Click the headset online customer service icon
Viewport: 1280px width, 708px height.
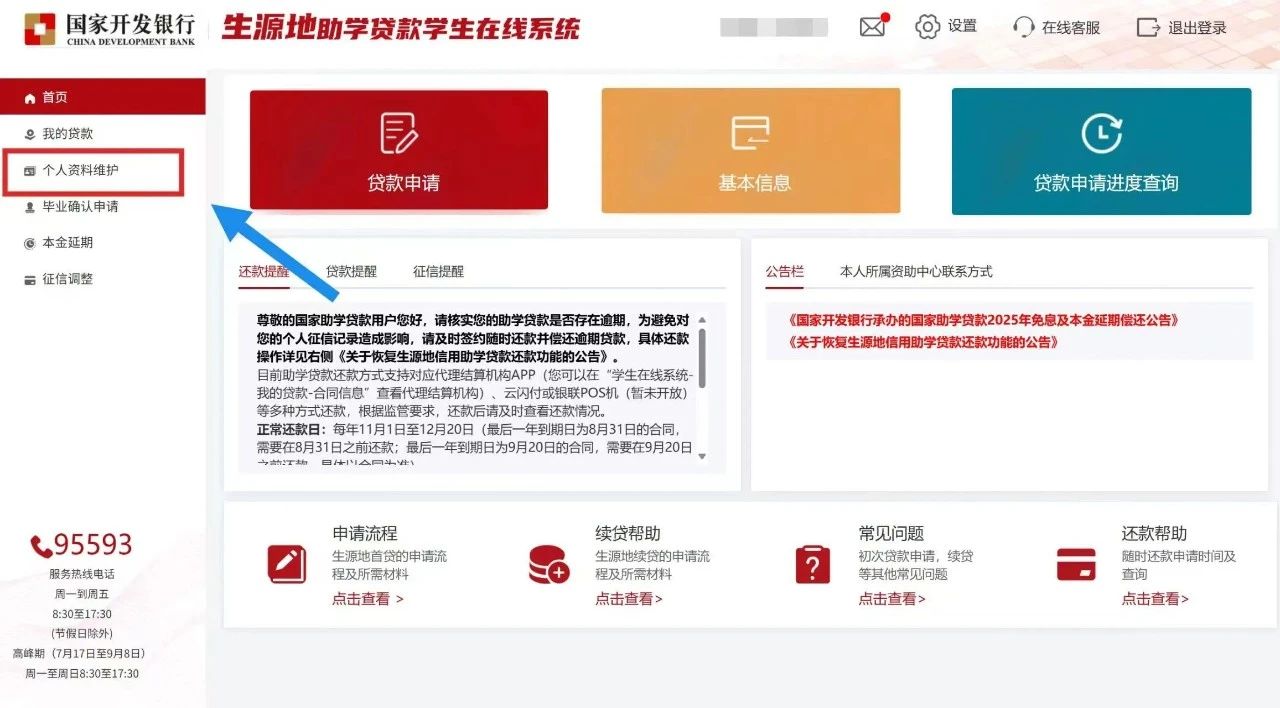pyautogui.click(x=1023, y=27)
